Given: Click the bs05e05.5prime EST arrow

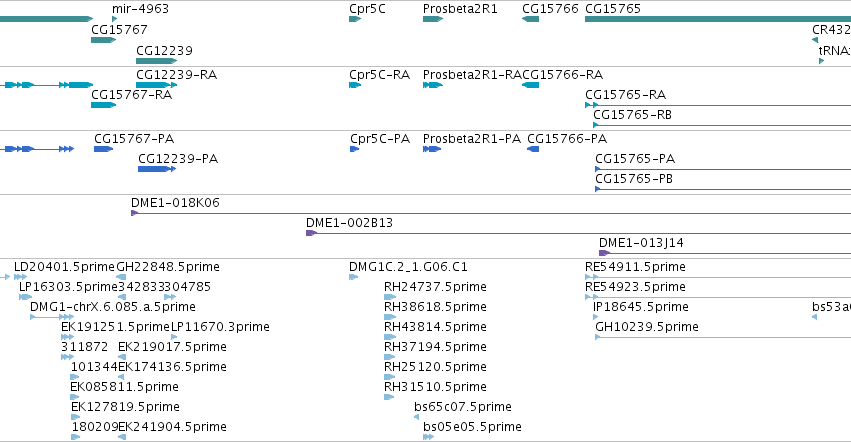Looking at the screenshot, I should [x=428, y=437].
